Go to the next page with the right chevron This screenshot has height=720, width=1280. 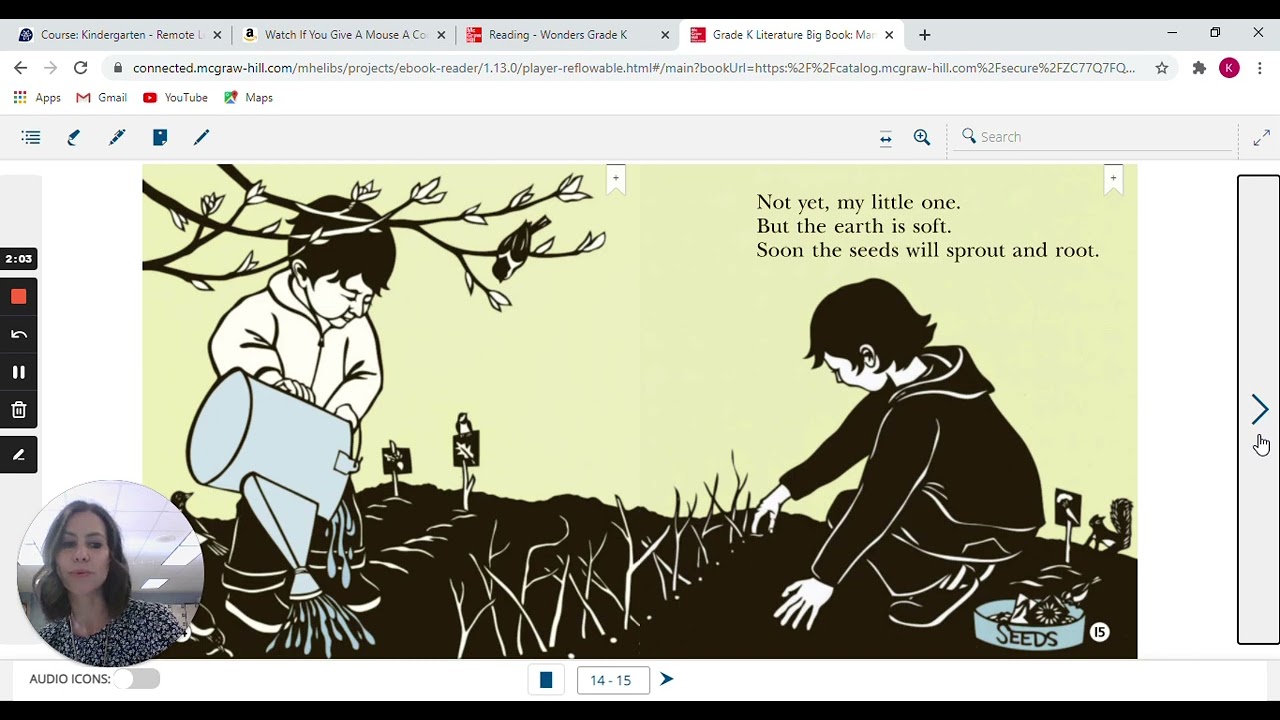coord(1260,409)
